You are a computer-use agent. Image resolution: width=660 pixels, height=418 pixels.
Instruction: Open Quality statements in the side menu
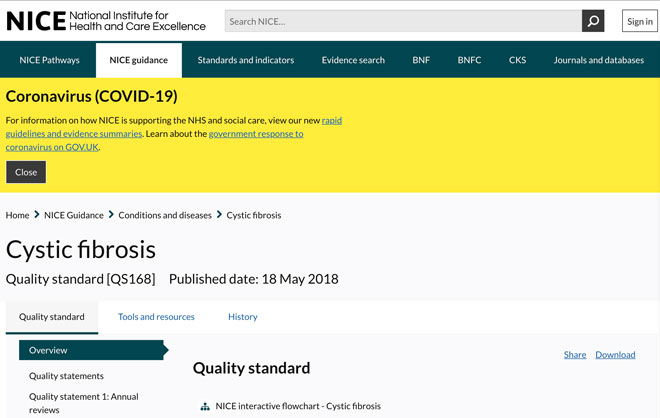tap(66, 376)
